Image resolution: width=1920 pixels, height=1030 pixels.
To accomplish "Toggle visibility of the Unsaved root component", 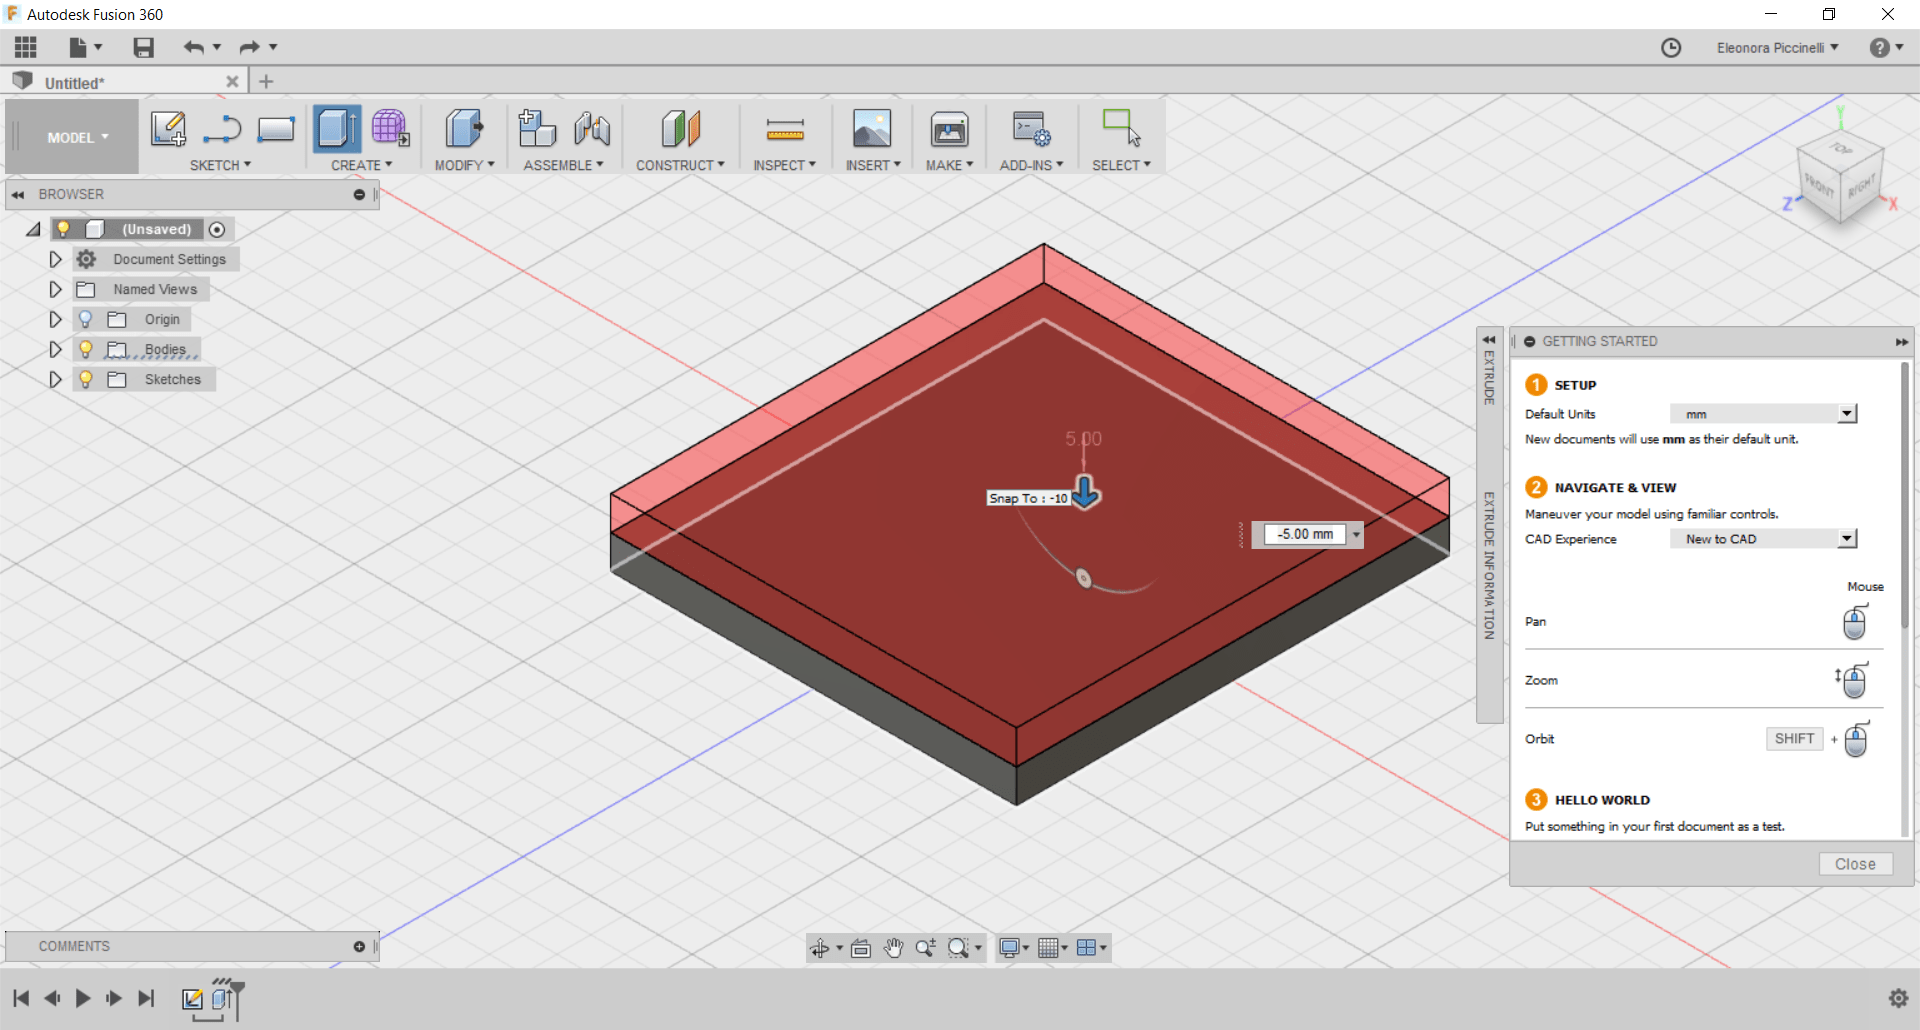I will (x=63, y=229).
